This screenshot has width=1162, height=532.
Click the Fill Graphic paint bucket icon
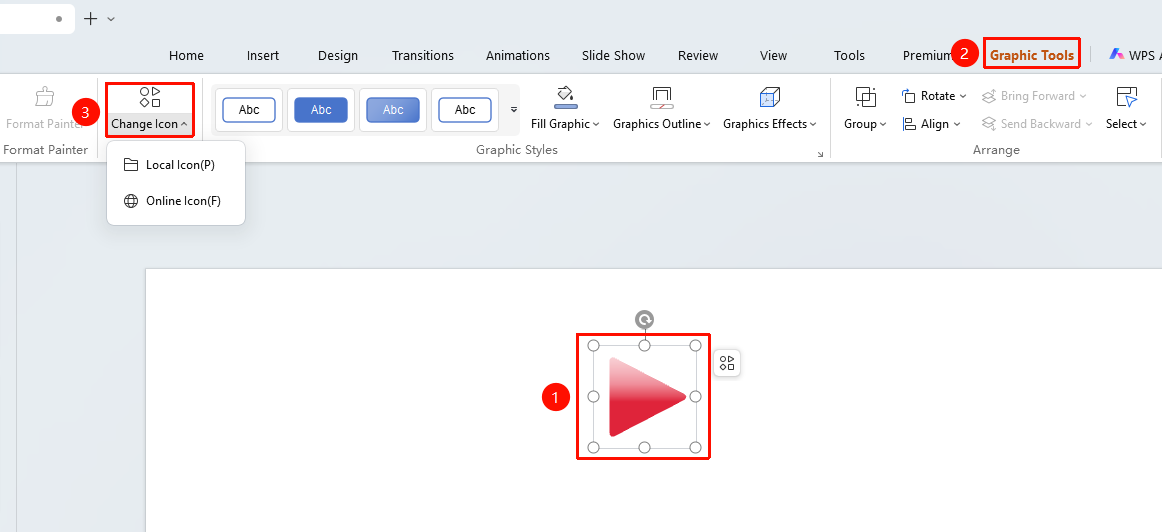click(x=565, y=97)
